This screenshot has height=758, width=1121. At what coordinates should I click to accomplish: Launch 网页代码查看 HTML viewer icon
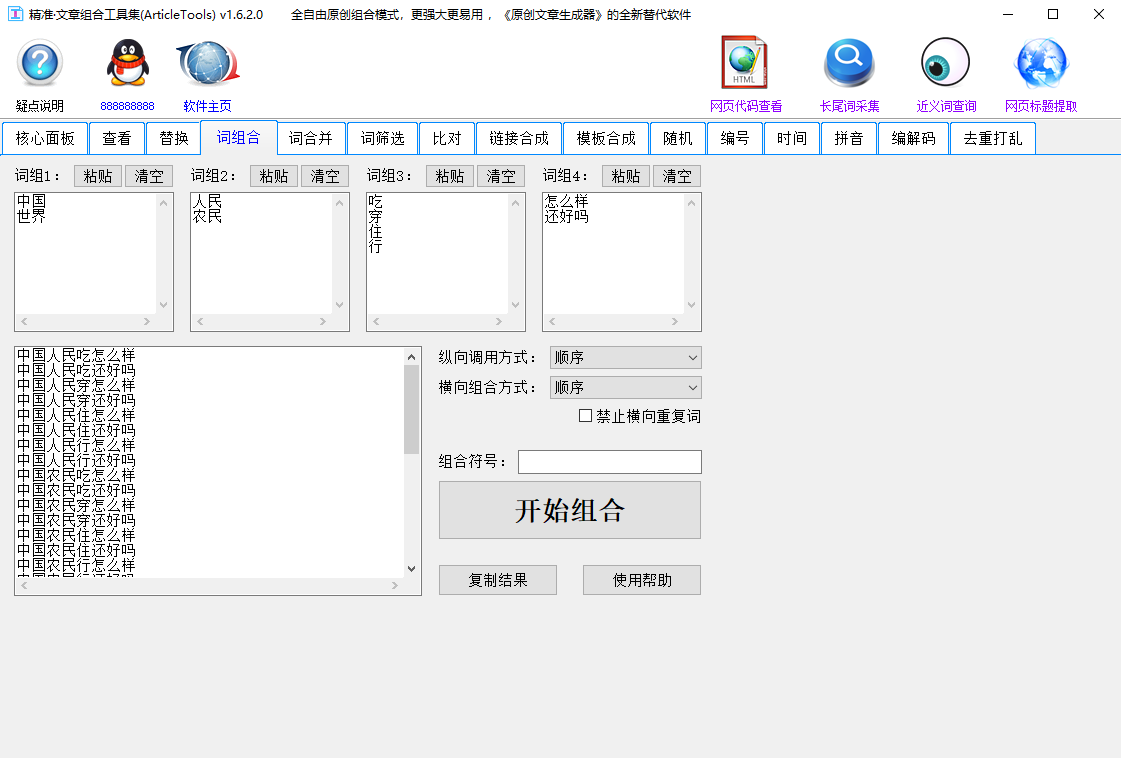click(744, 66)
